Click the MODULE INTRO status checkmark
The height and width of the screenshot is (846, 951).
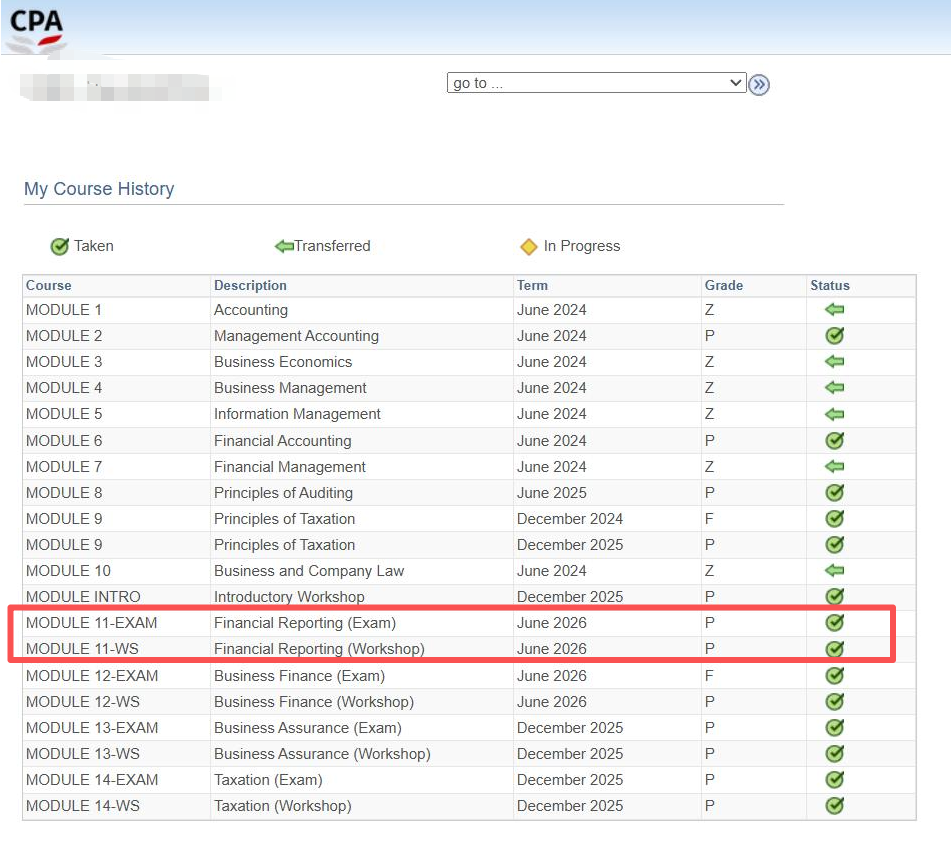point(835,596)
